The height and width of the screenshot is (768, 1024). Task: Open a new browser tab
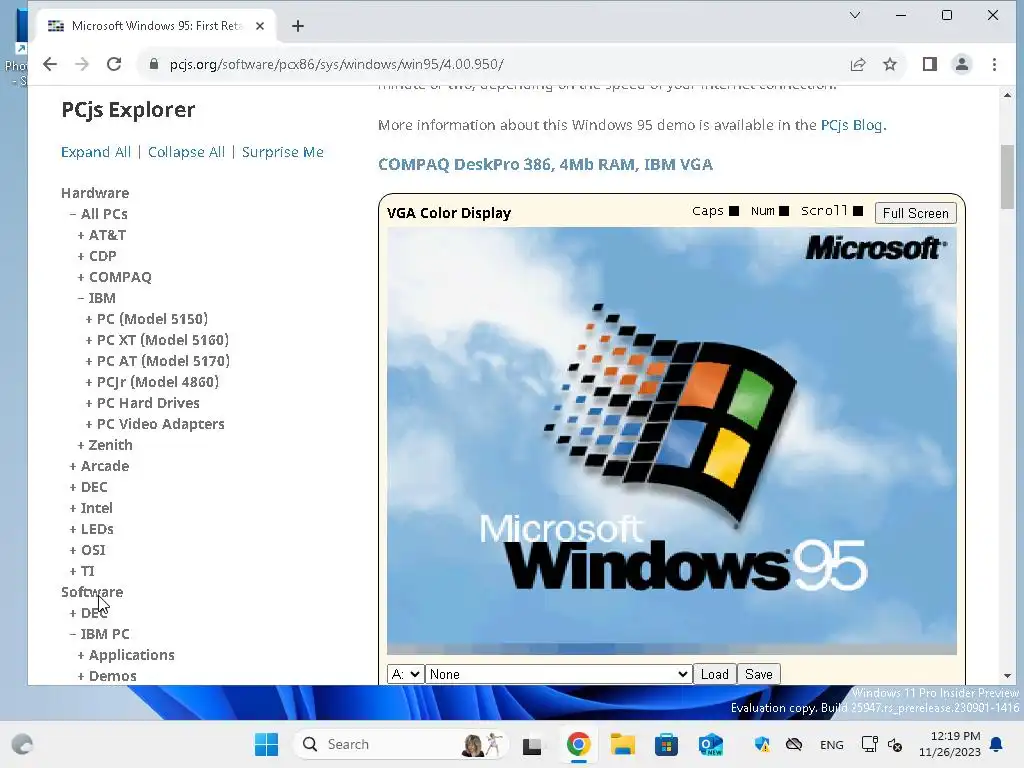tap(298, 26)
